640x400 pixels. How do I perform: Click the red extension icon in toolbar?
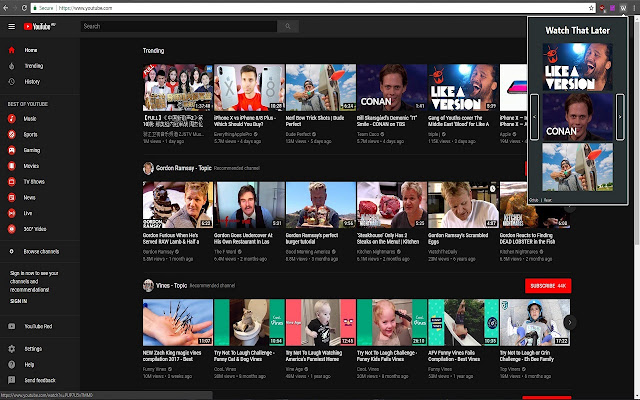pyautogui.click(x=602, y=8)
